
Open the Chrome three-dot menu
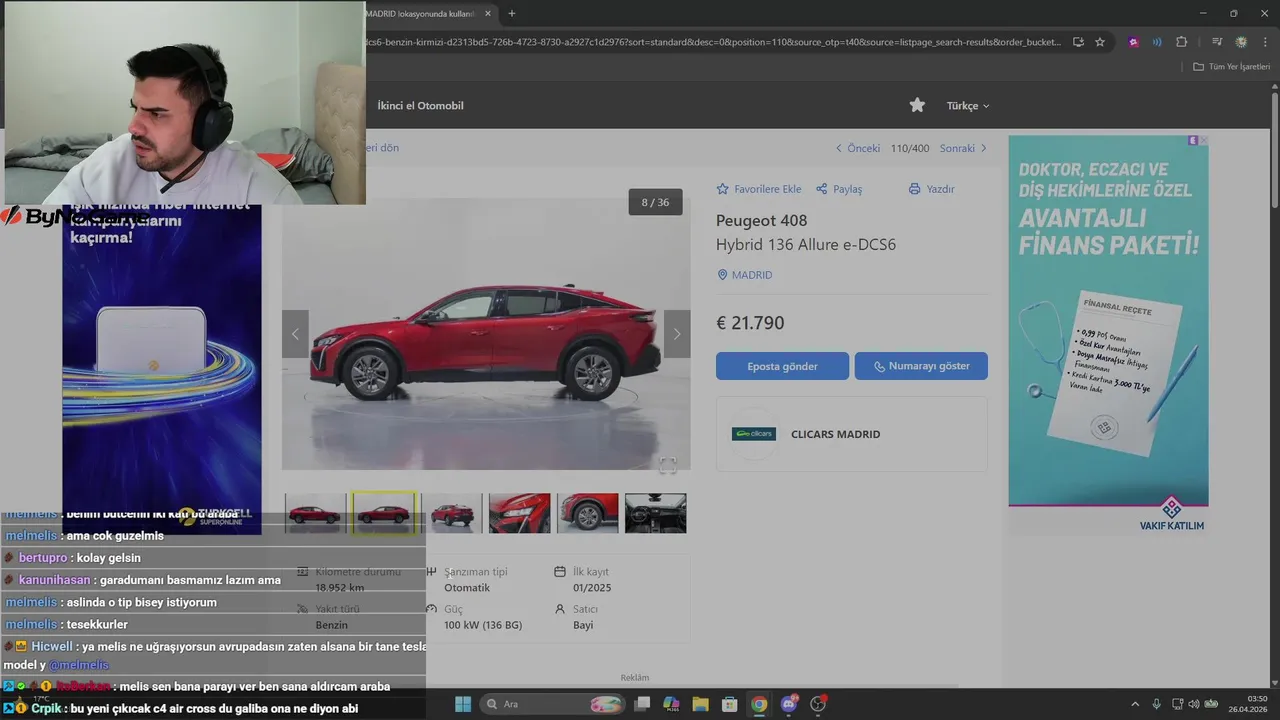[x=1264, y=42]
